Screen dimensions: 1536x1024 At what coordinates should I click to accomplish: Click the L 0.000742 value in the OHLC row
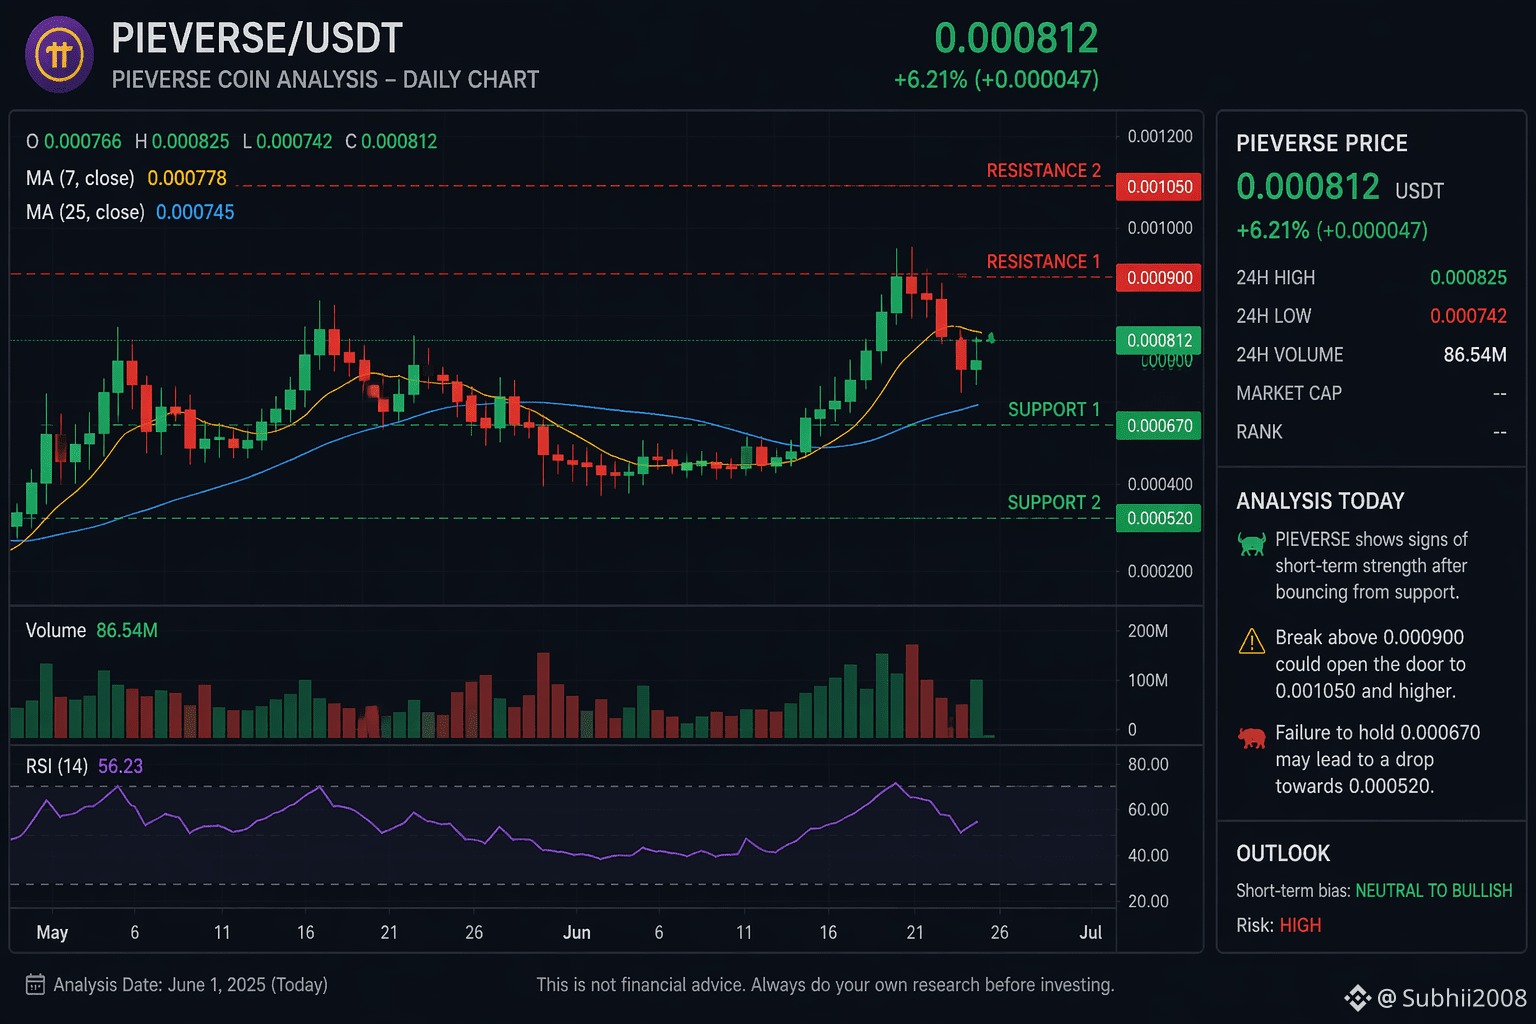(287, 142)
